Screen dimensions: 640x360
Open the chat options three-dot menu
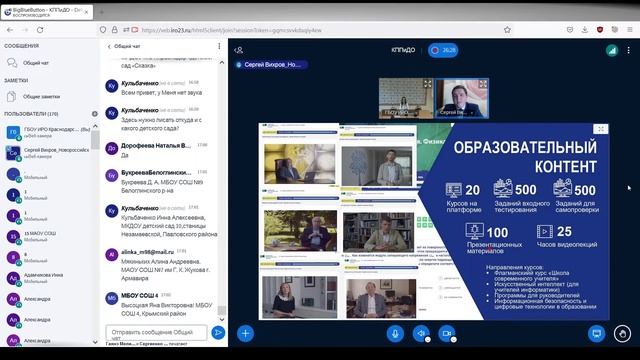click(219, 46)
